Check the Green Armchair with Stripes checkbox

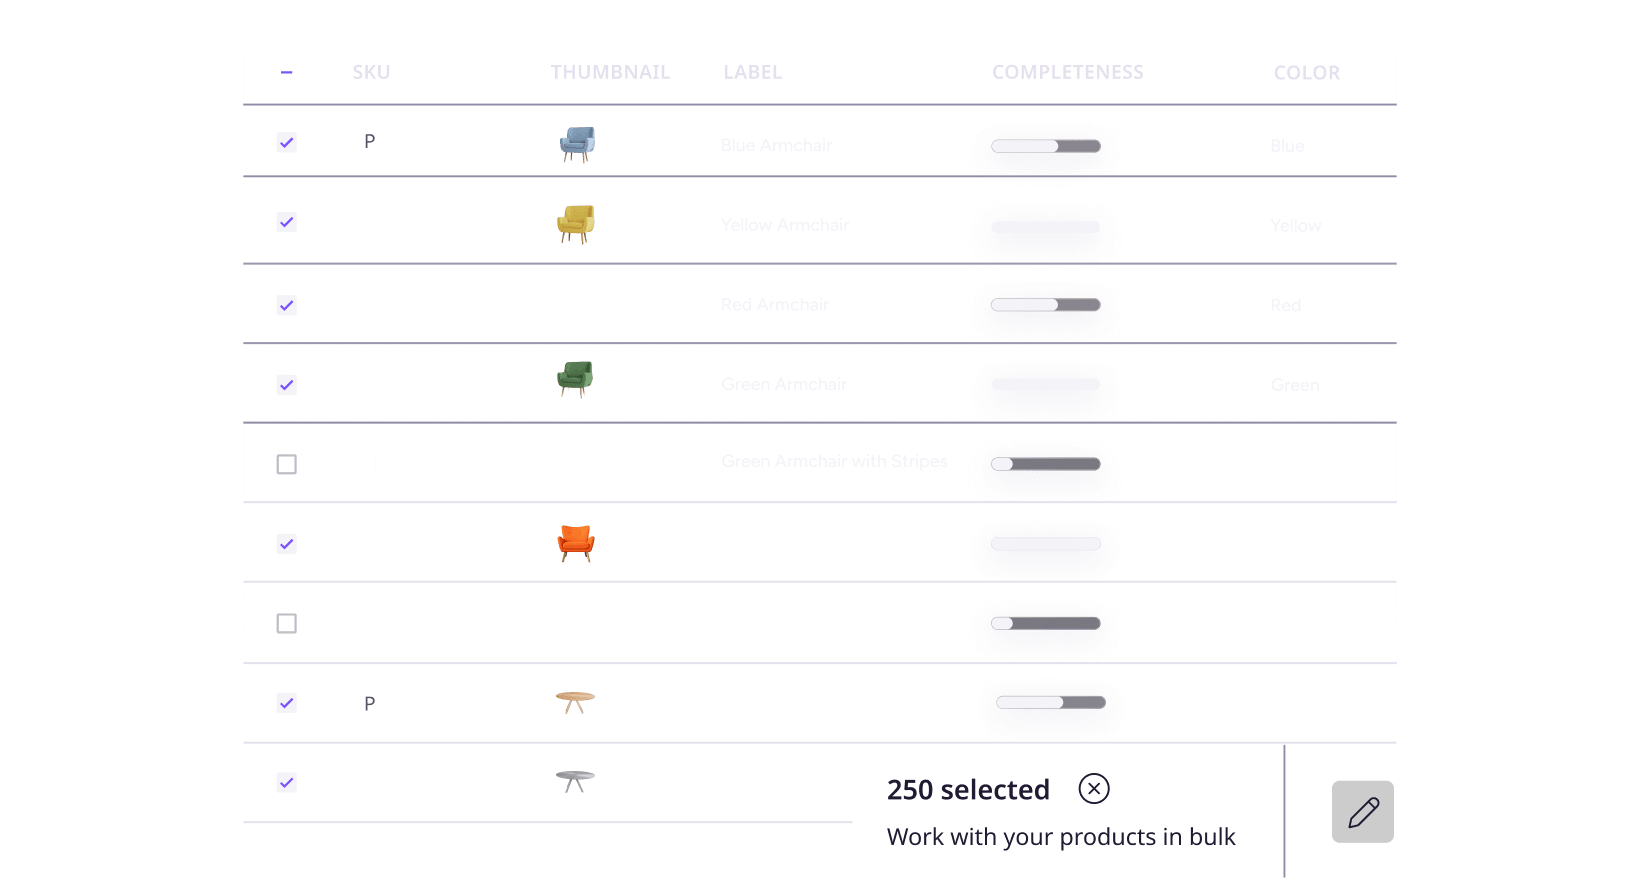coord(286,464)
